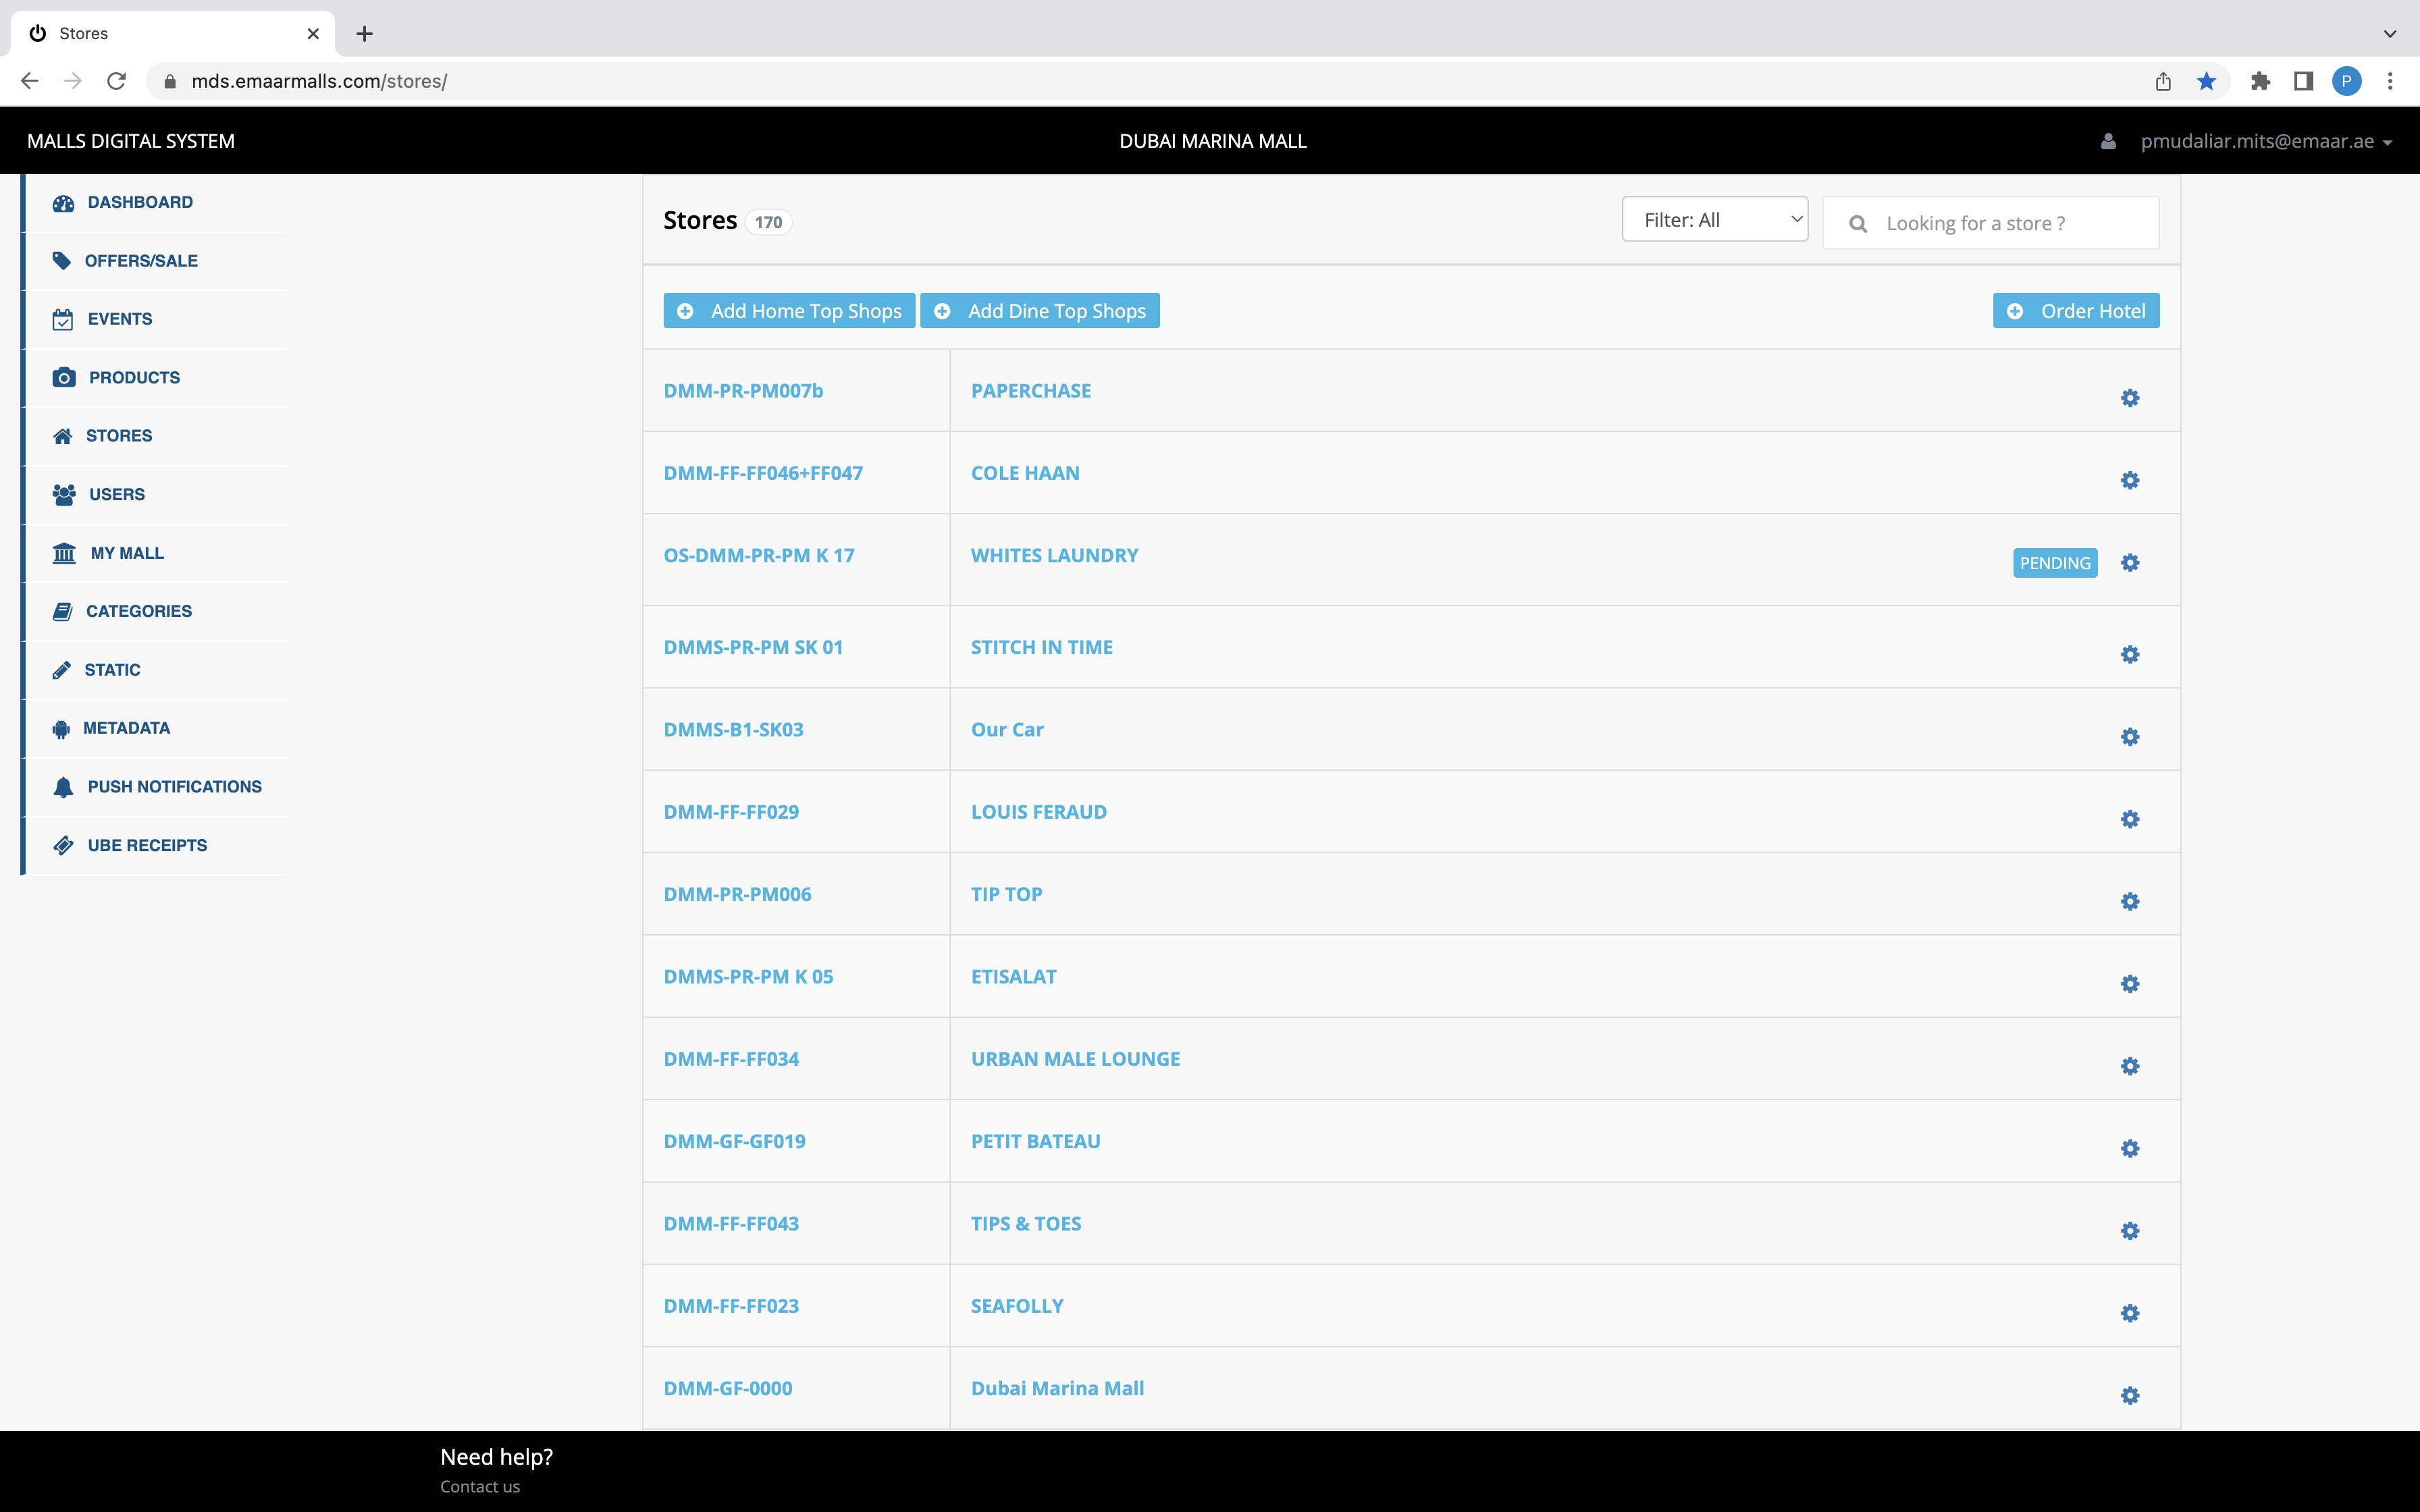Screen dimensions: 2420x1512
Task: Click the DUBAI MARINA MALL header title
Action: (x=1213, y=141)
